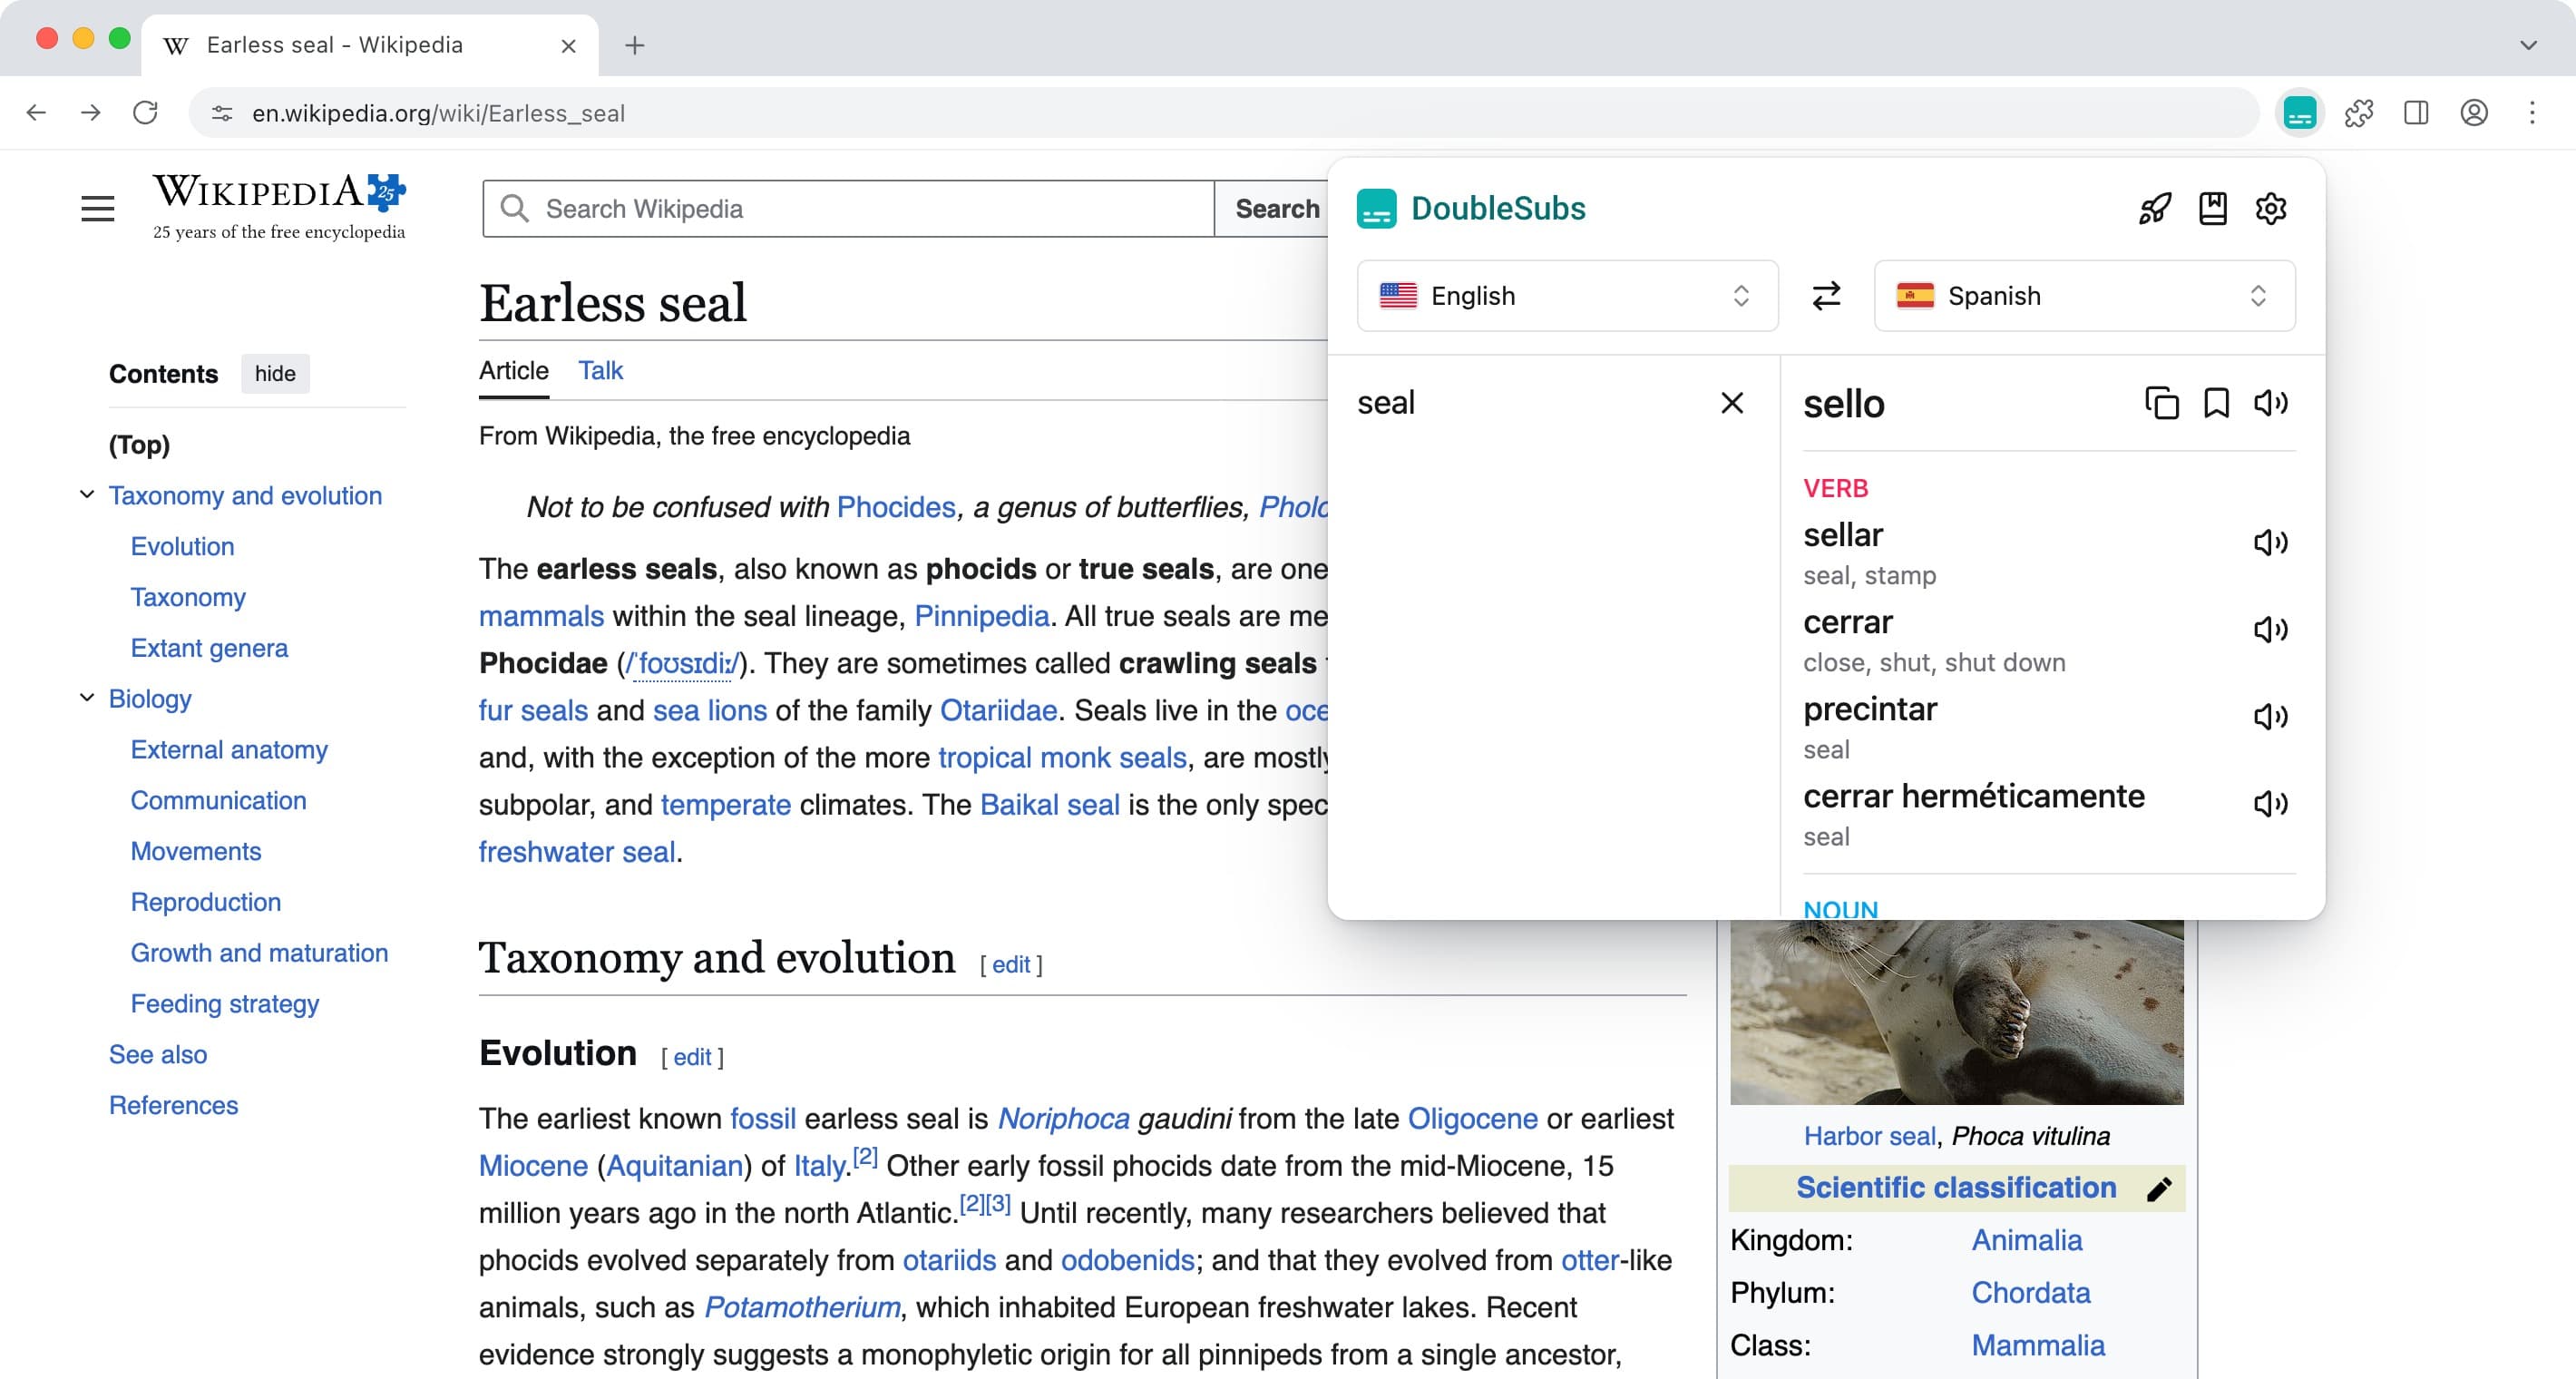Hide the Contents sidebar
2576x1379 pixels.
pyautogui.click(x=275, y=373)
